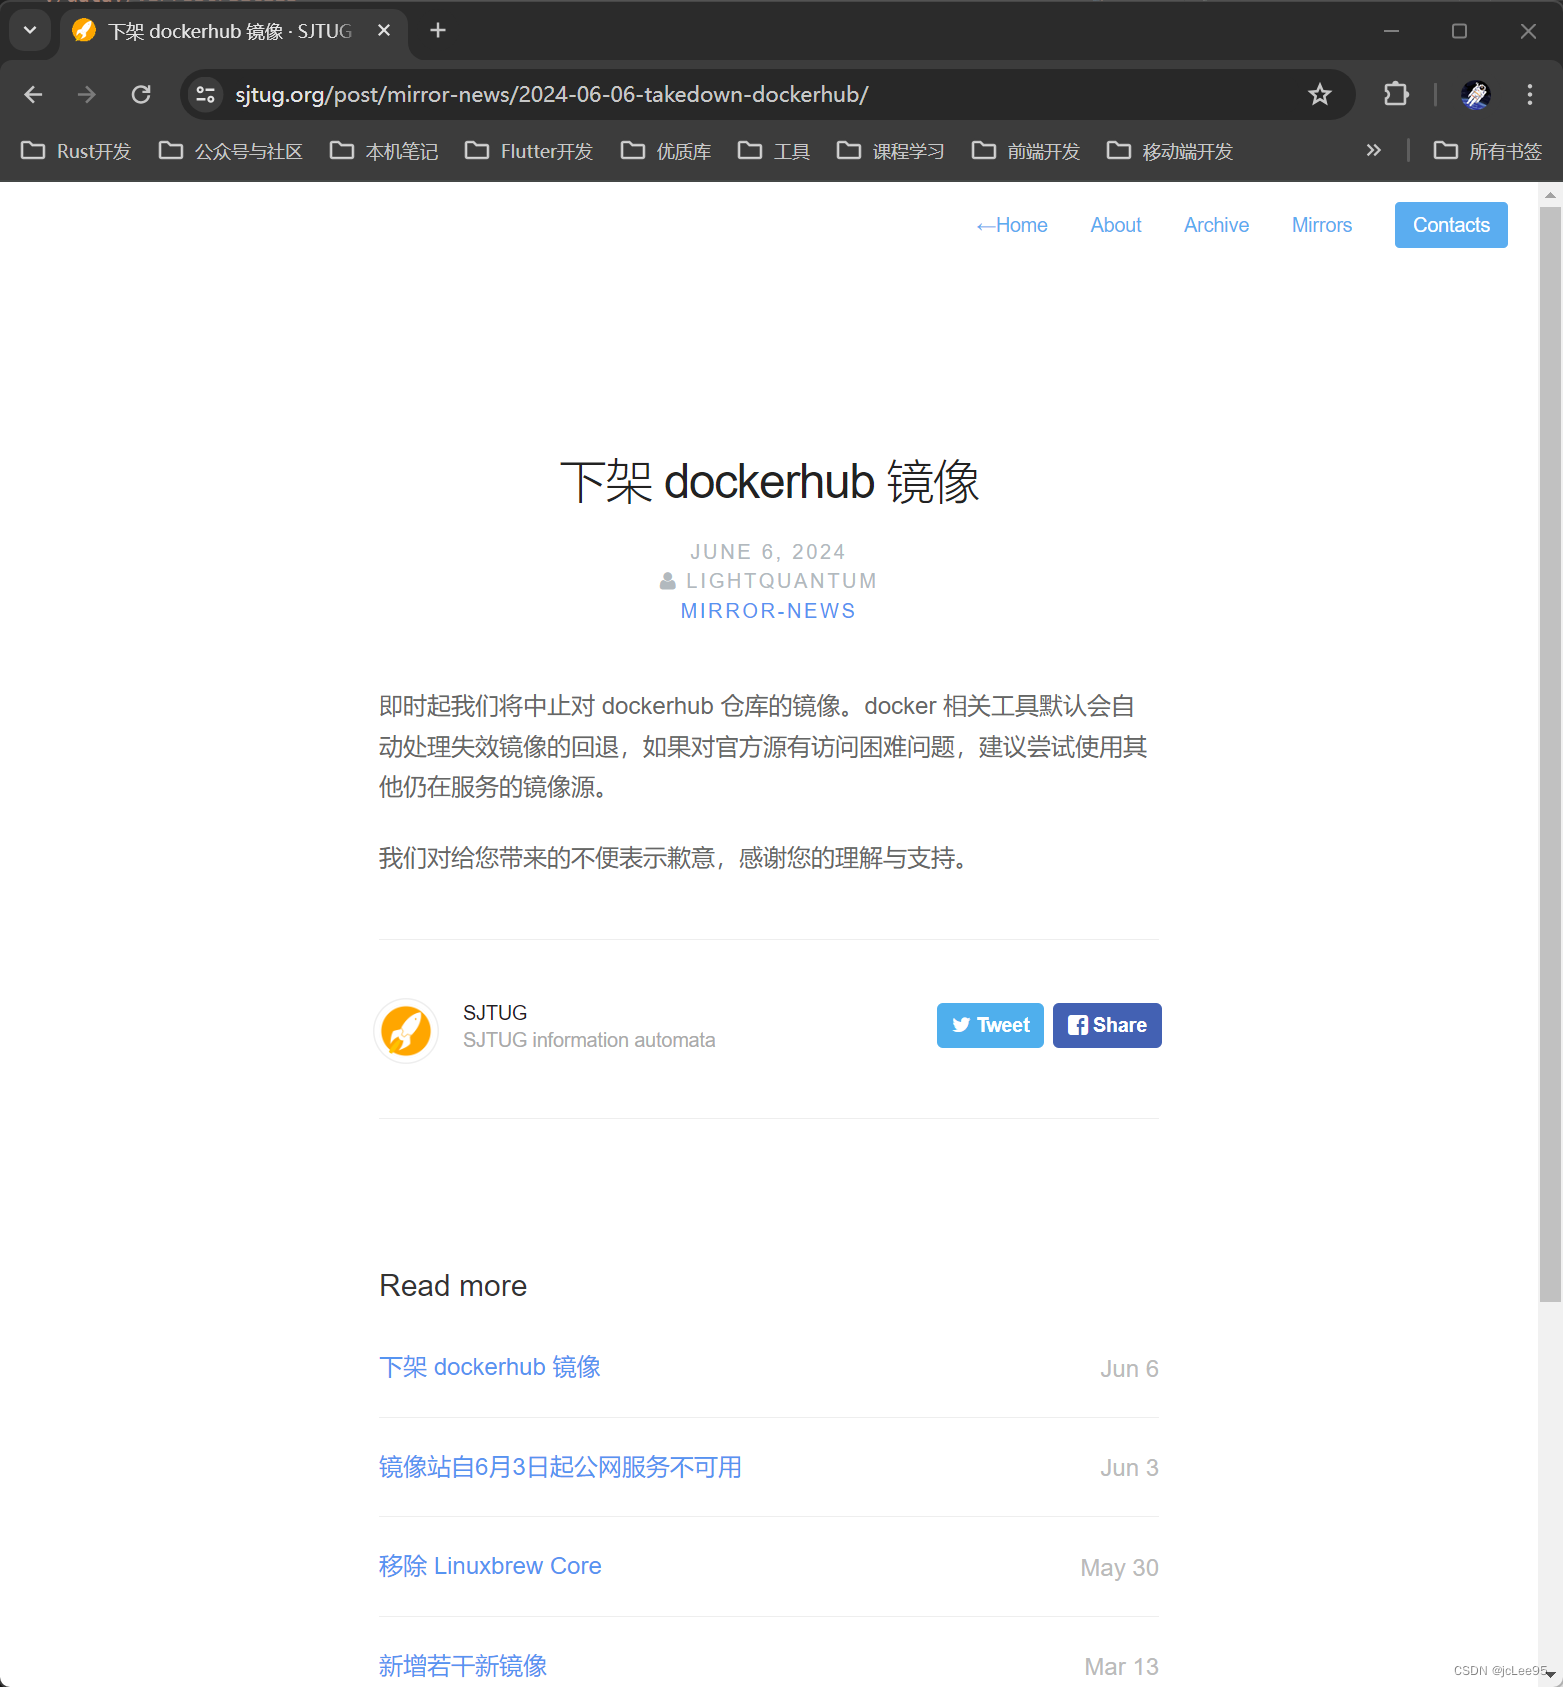Open the 公众号与社区 bookmark folder
This screenshot has height=1687, width=1563.
231,151
